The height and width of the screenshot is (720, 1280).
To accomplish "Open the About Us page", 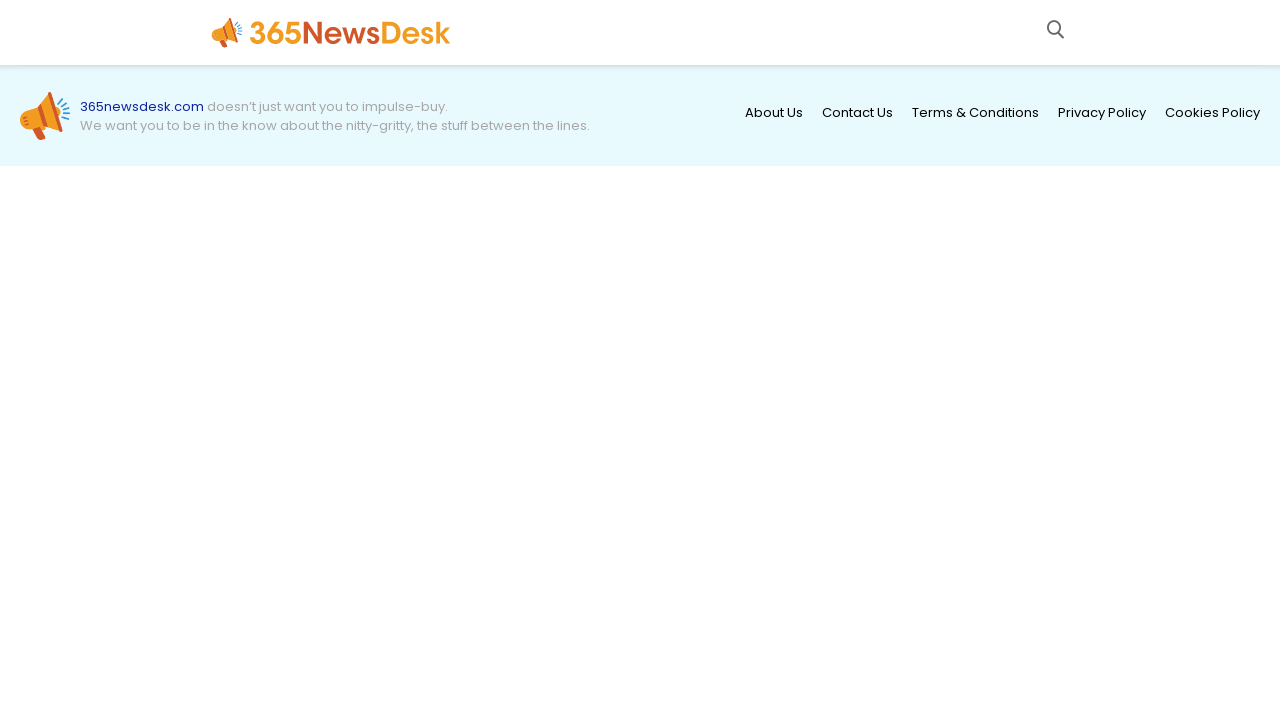I will pyautogui.click(x=773, y=112).
